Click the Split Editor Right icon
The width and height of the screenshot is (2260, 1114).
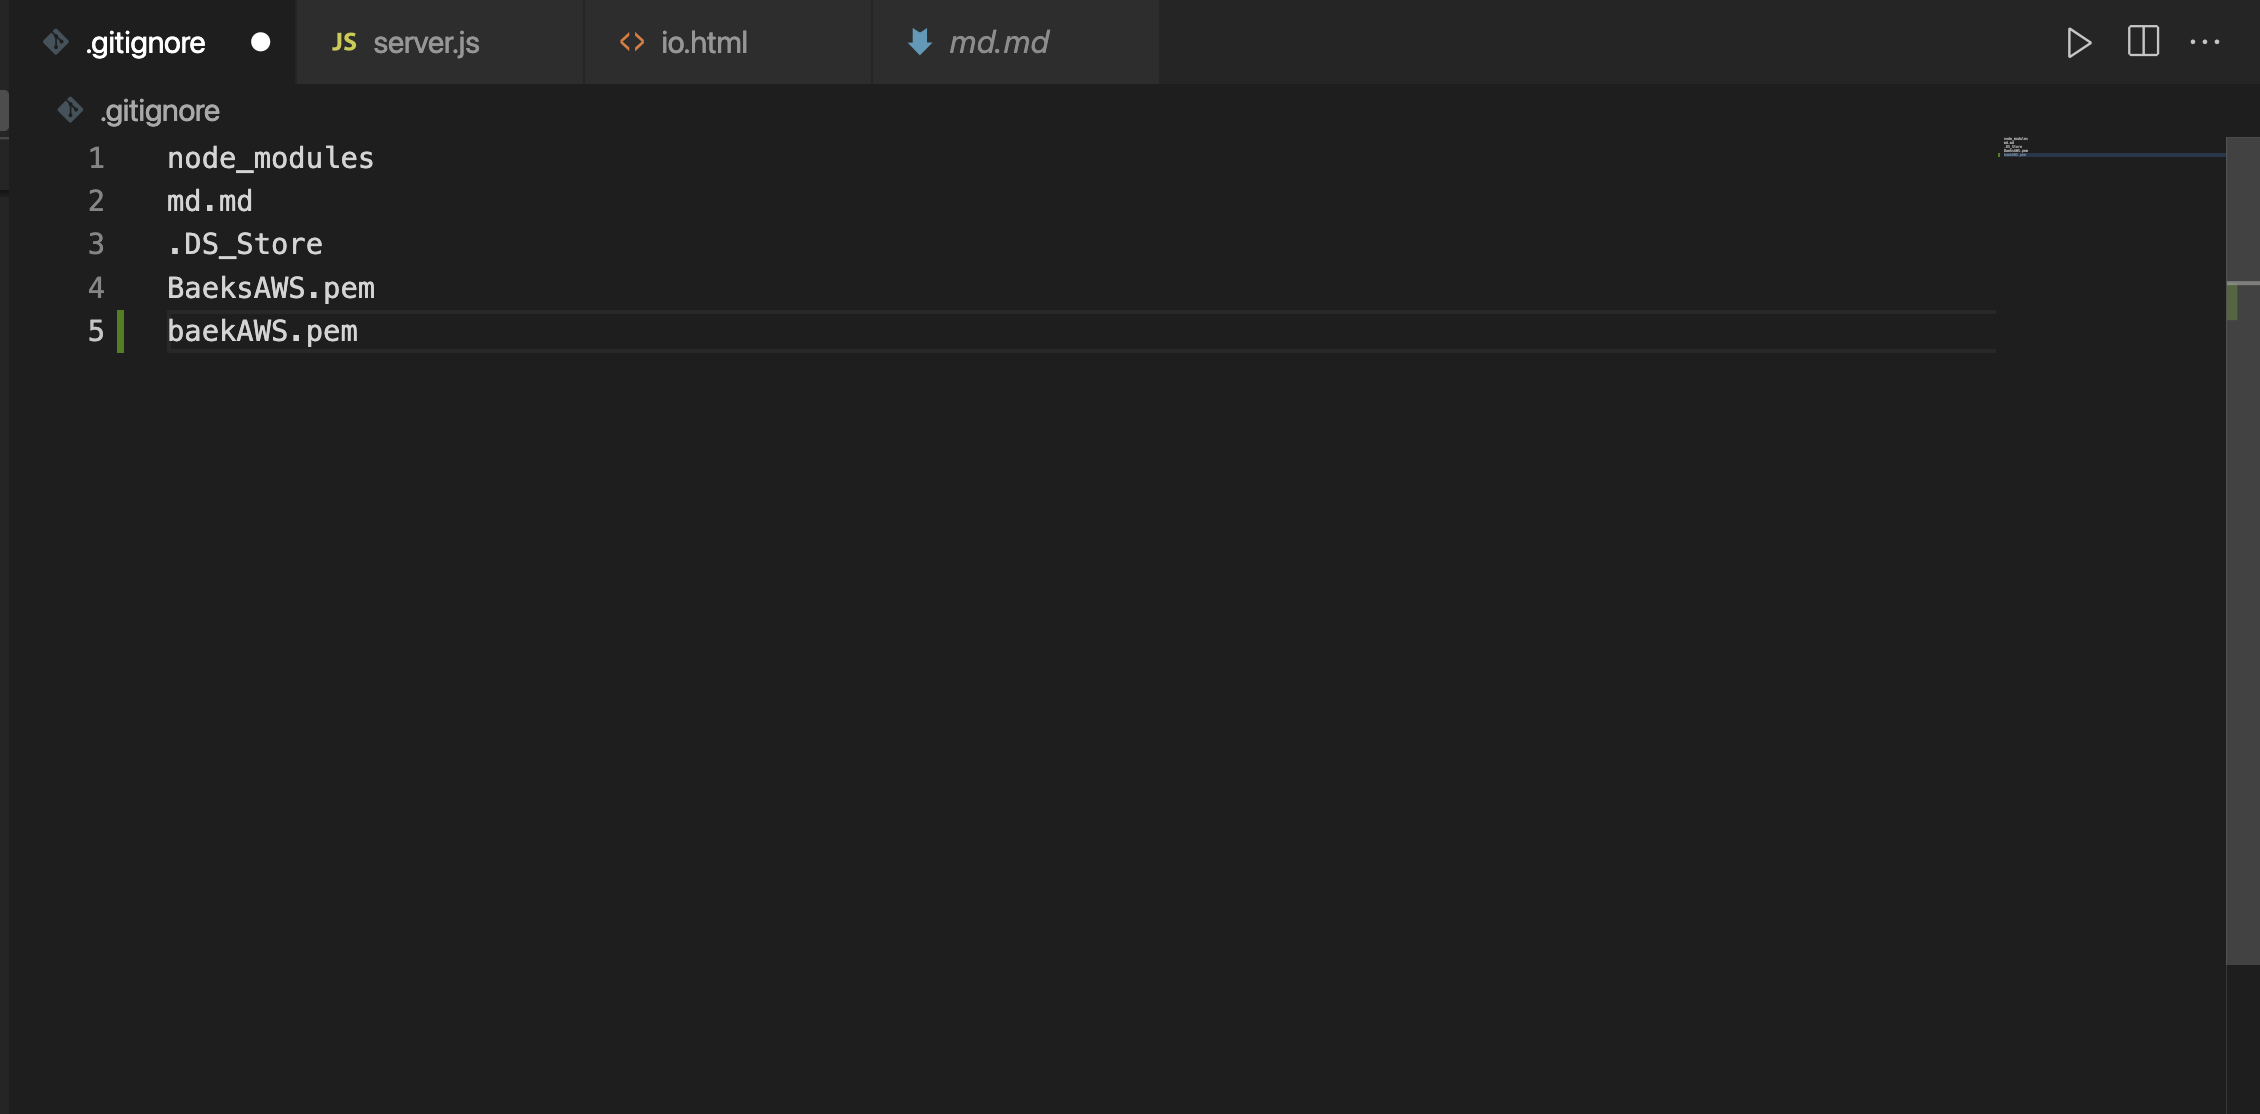pyautogui.click(x=2143, y=42)
